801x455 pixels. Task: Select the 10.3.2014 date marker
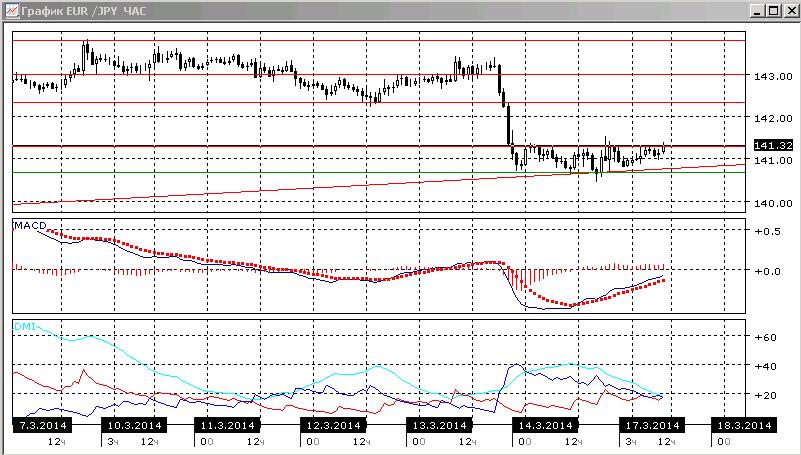(x=134, y=425)
